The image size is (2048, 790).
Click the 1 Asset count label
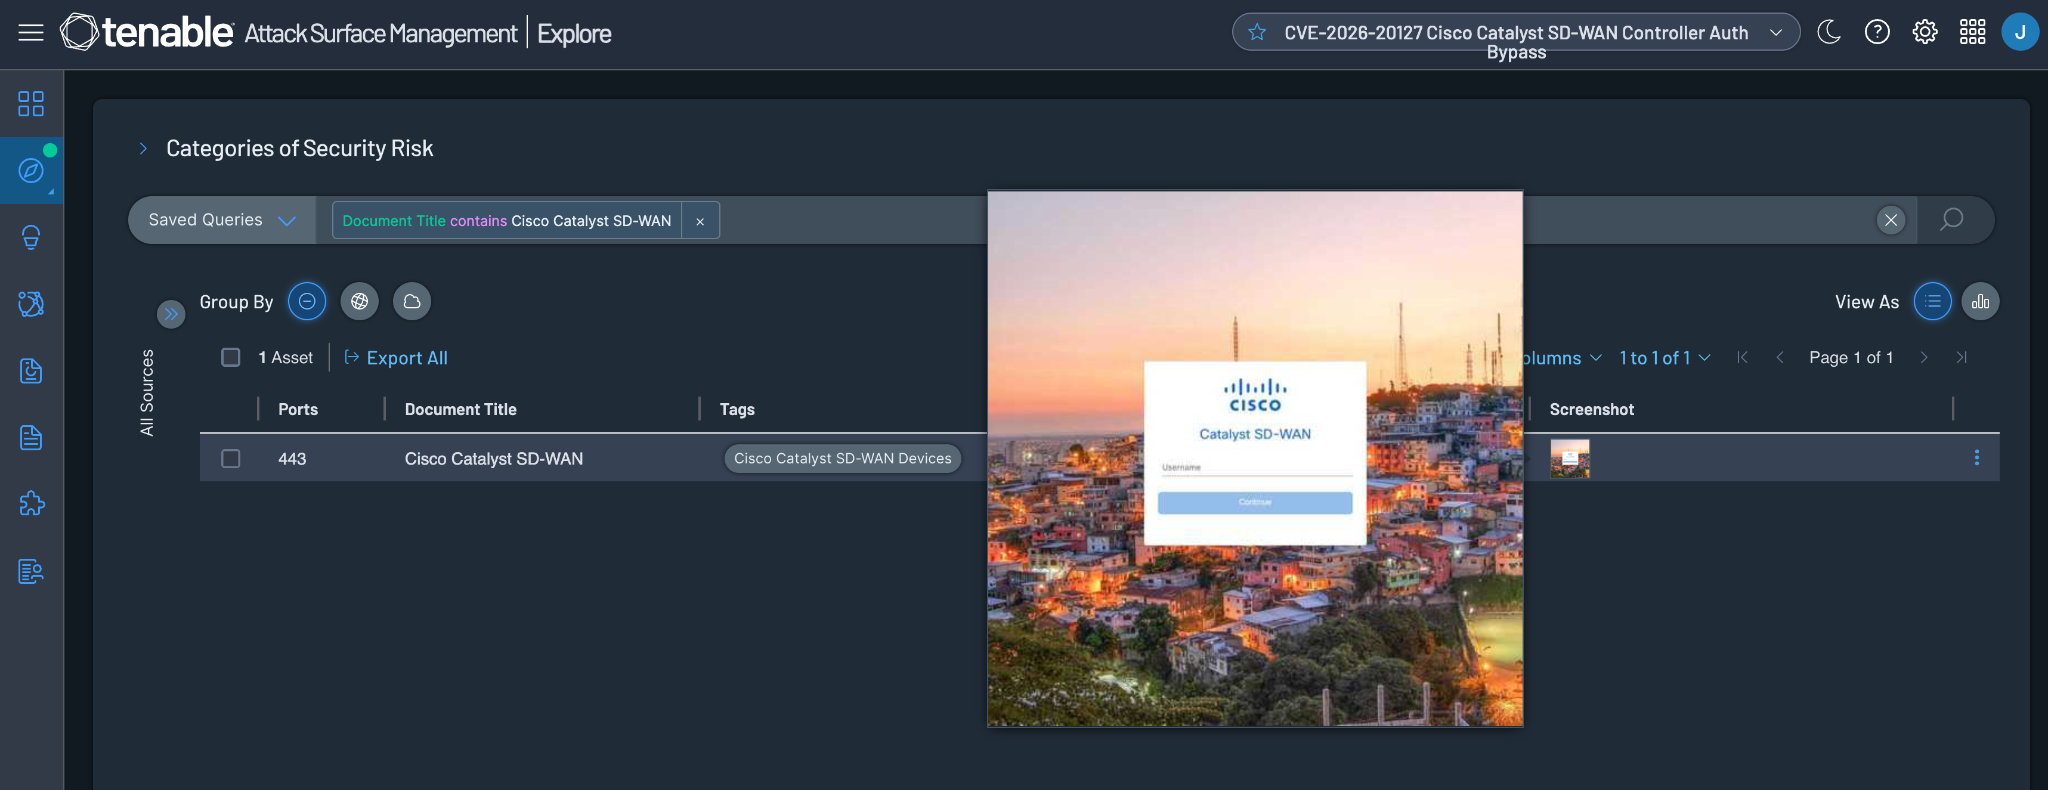286,358
